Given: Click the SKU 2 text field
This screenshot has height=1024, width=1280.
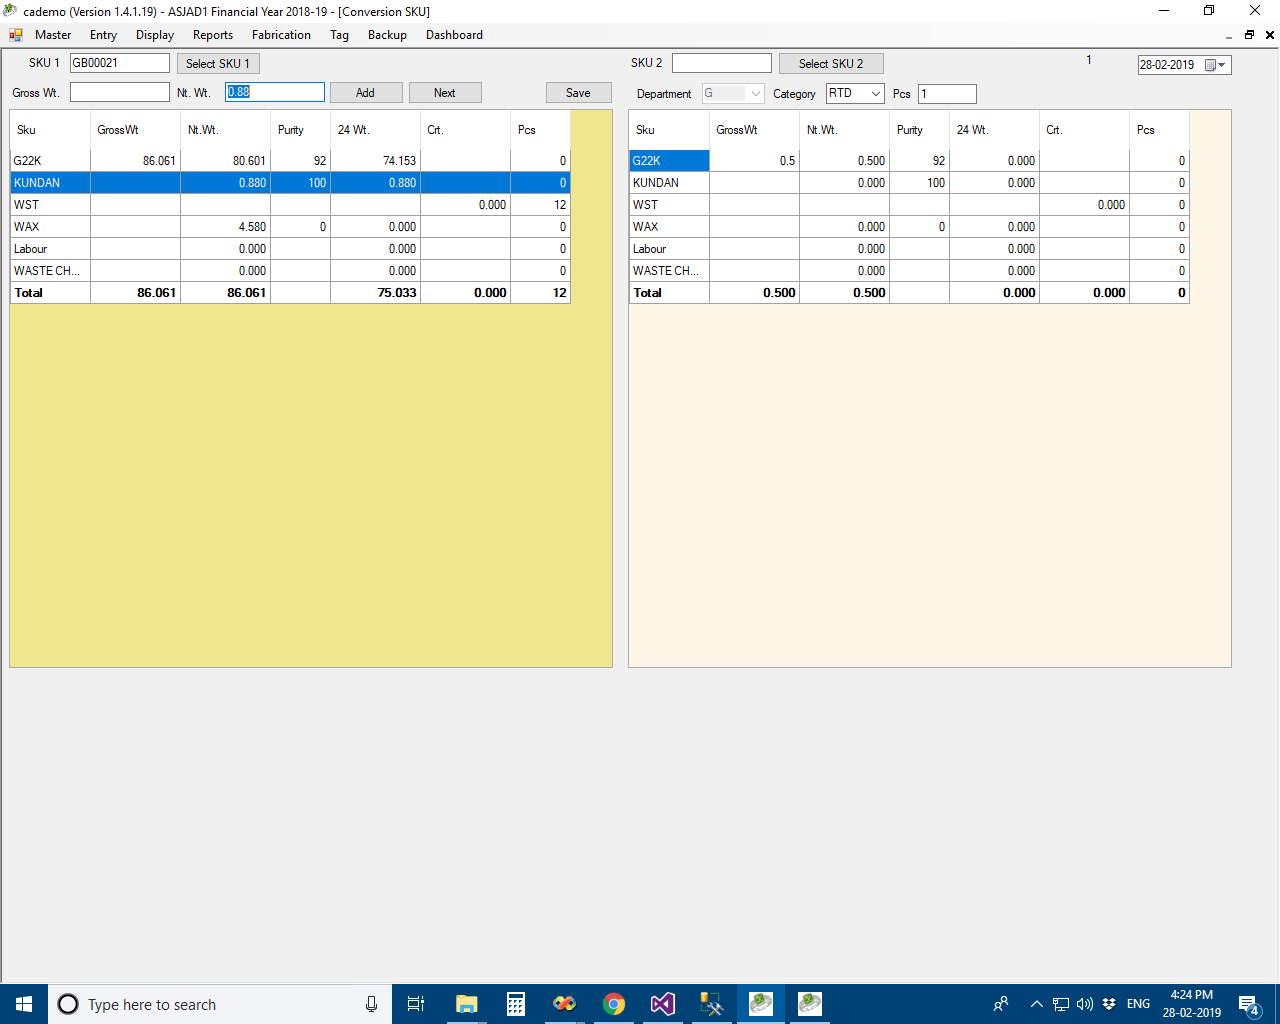Looking at the screenshot, I should pos(721,63).
